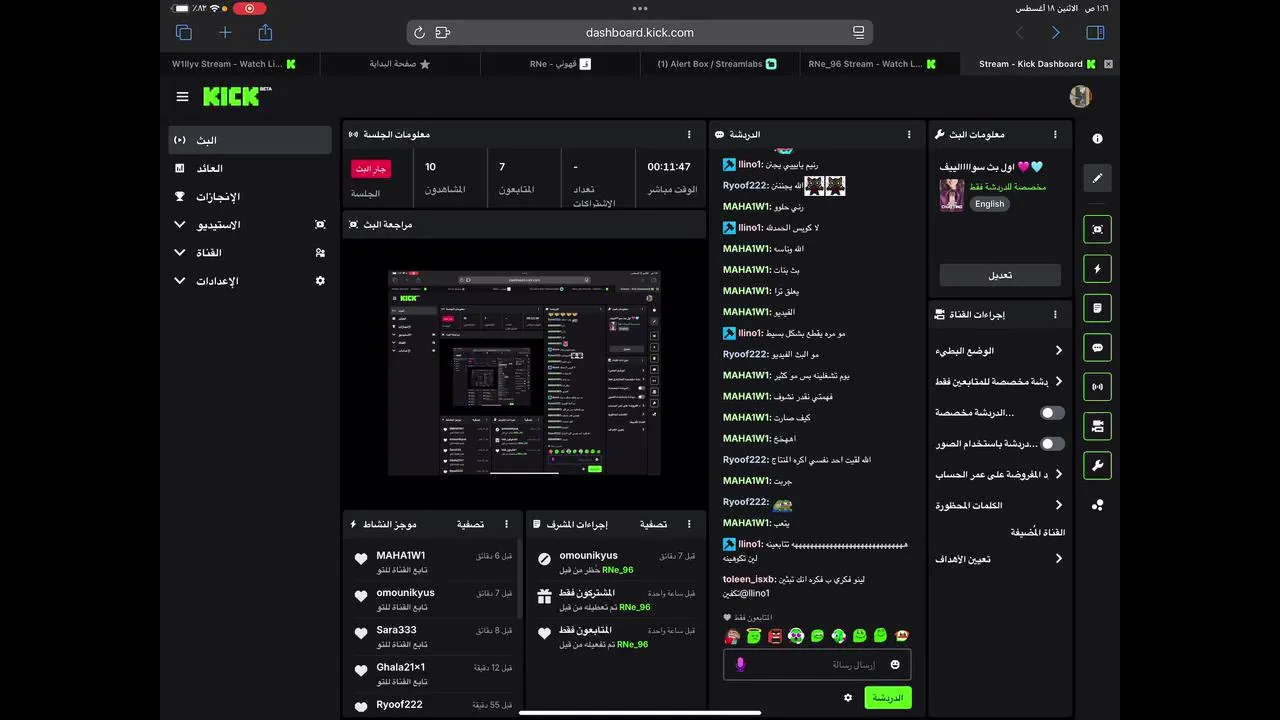Viewport: 1280px width, 720px height.
Task: Open banned words chevron
Action: pyautogui.click(x=1059, y=505)
